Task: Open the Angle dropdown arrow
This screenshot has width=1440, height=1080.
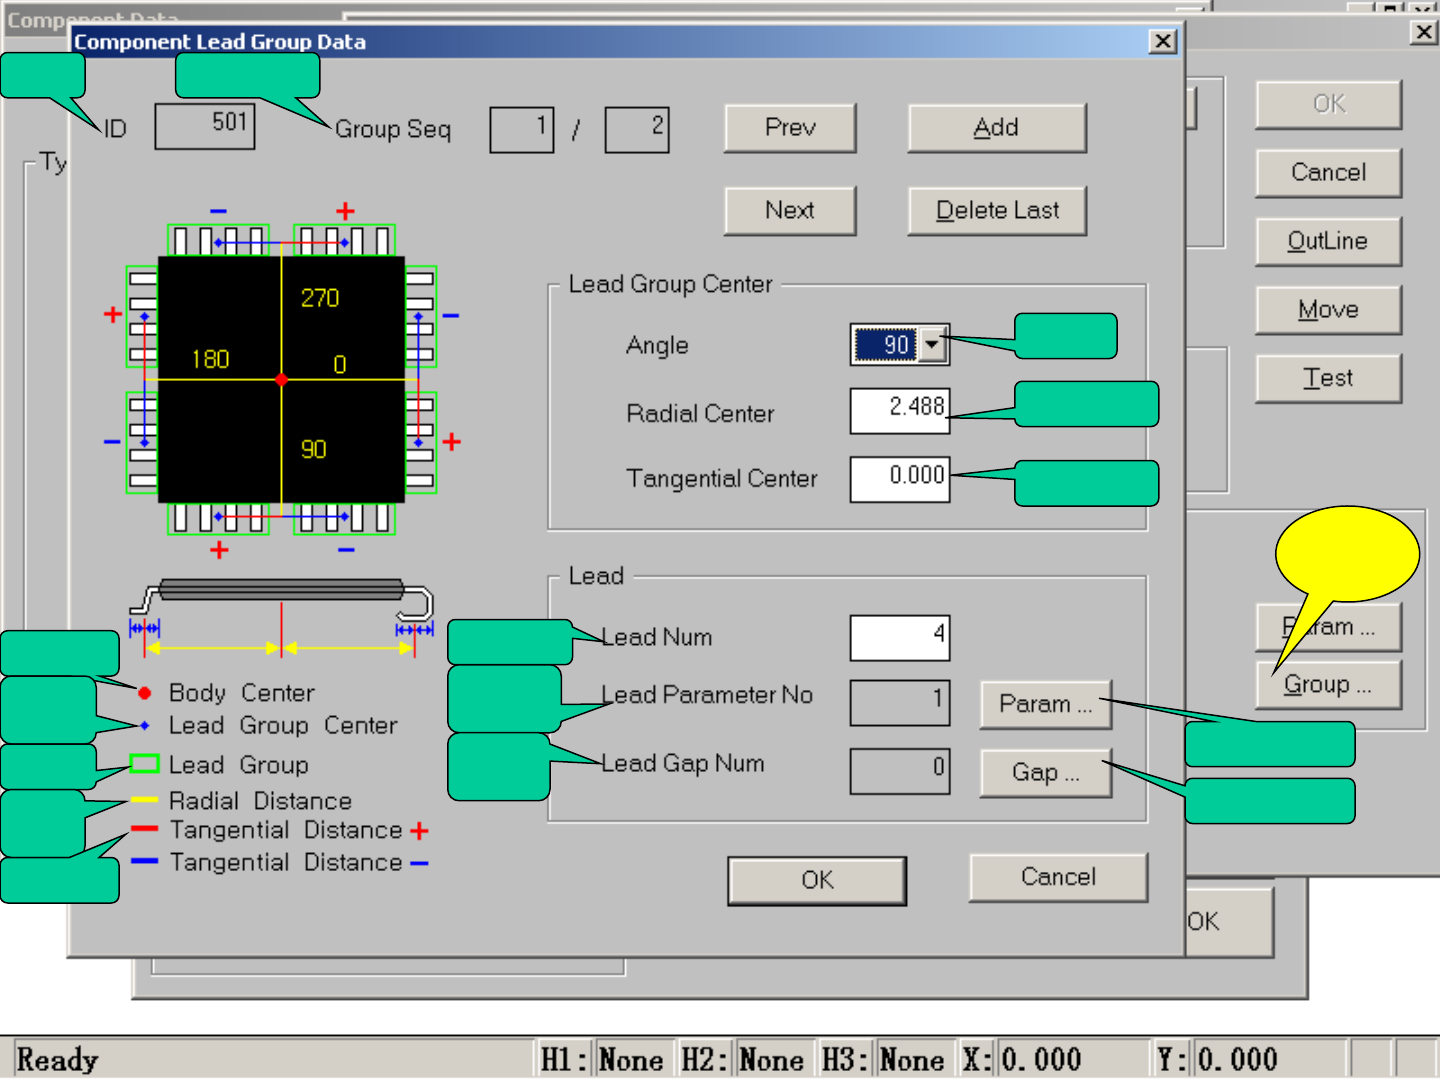Action: (932, 345)
